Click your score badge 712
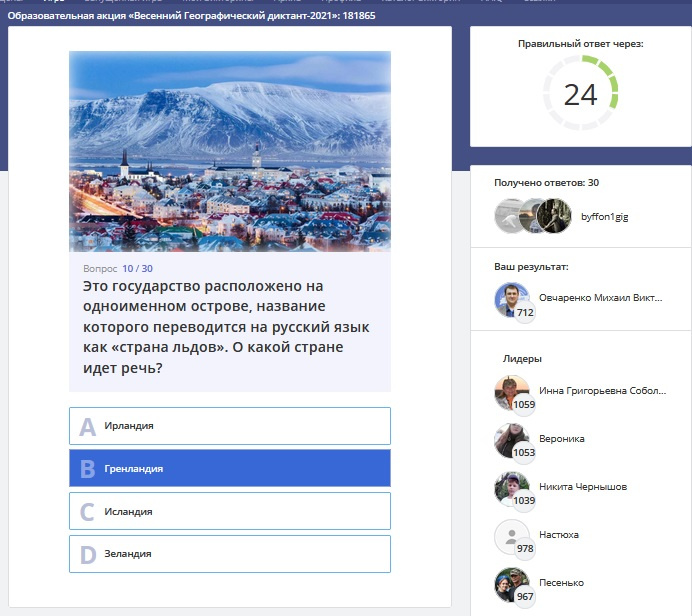This screenshot has width=692, height=616. pos(525,312)
